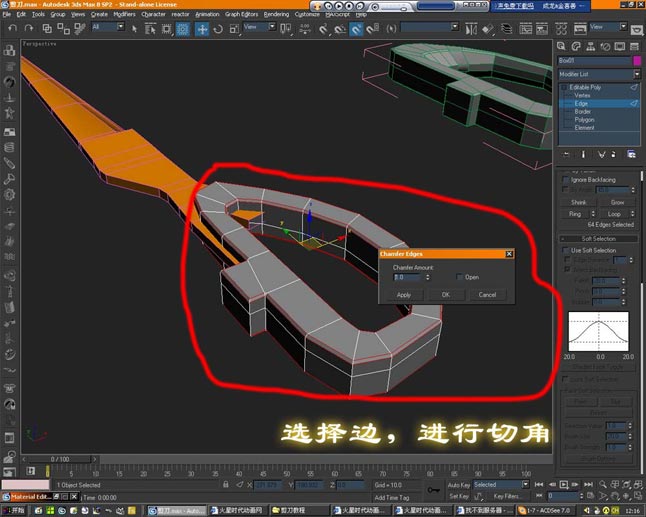Viewport: 646px width, 517px height.
Task: Open the Layer Manager icon
Action: click(506, 29)
